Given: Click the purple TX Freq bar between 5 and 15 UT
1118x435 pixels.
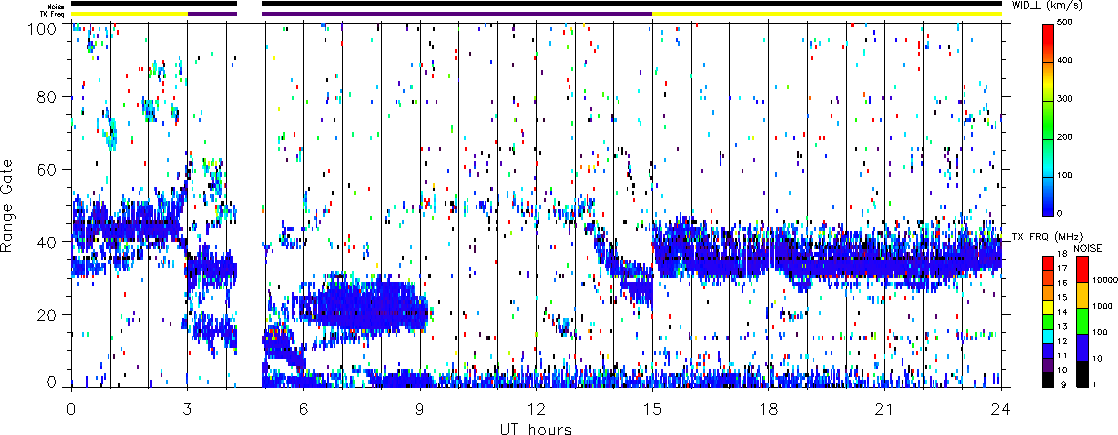Looking at the screenshot, I should pos(457,14).
